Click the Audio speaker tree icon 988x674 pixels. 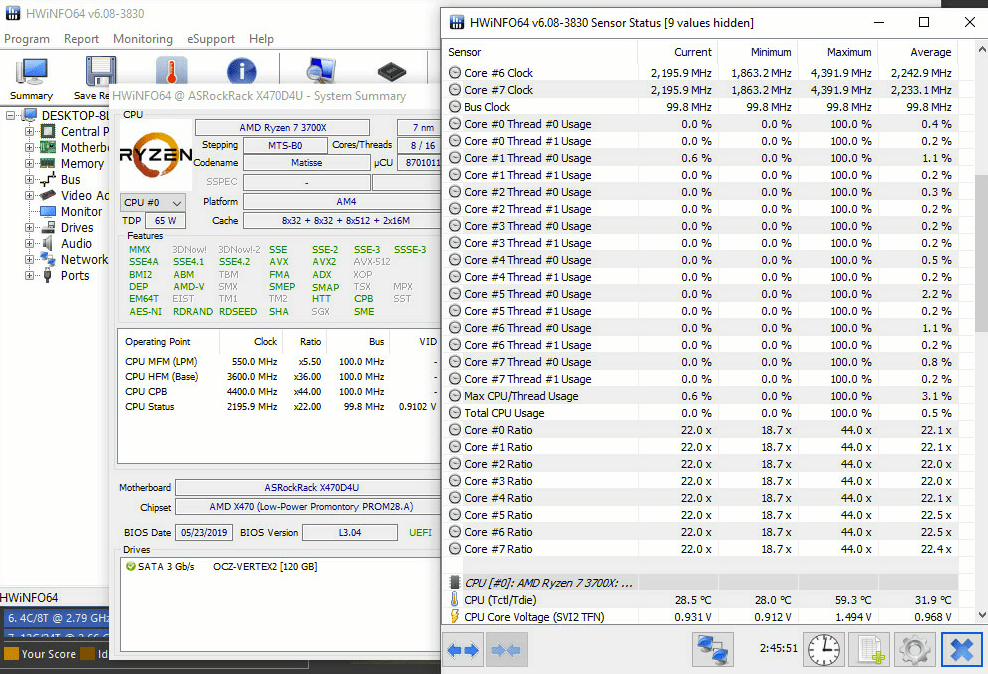tap(48, 243)
